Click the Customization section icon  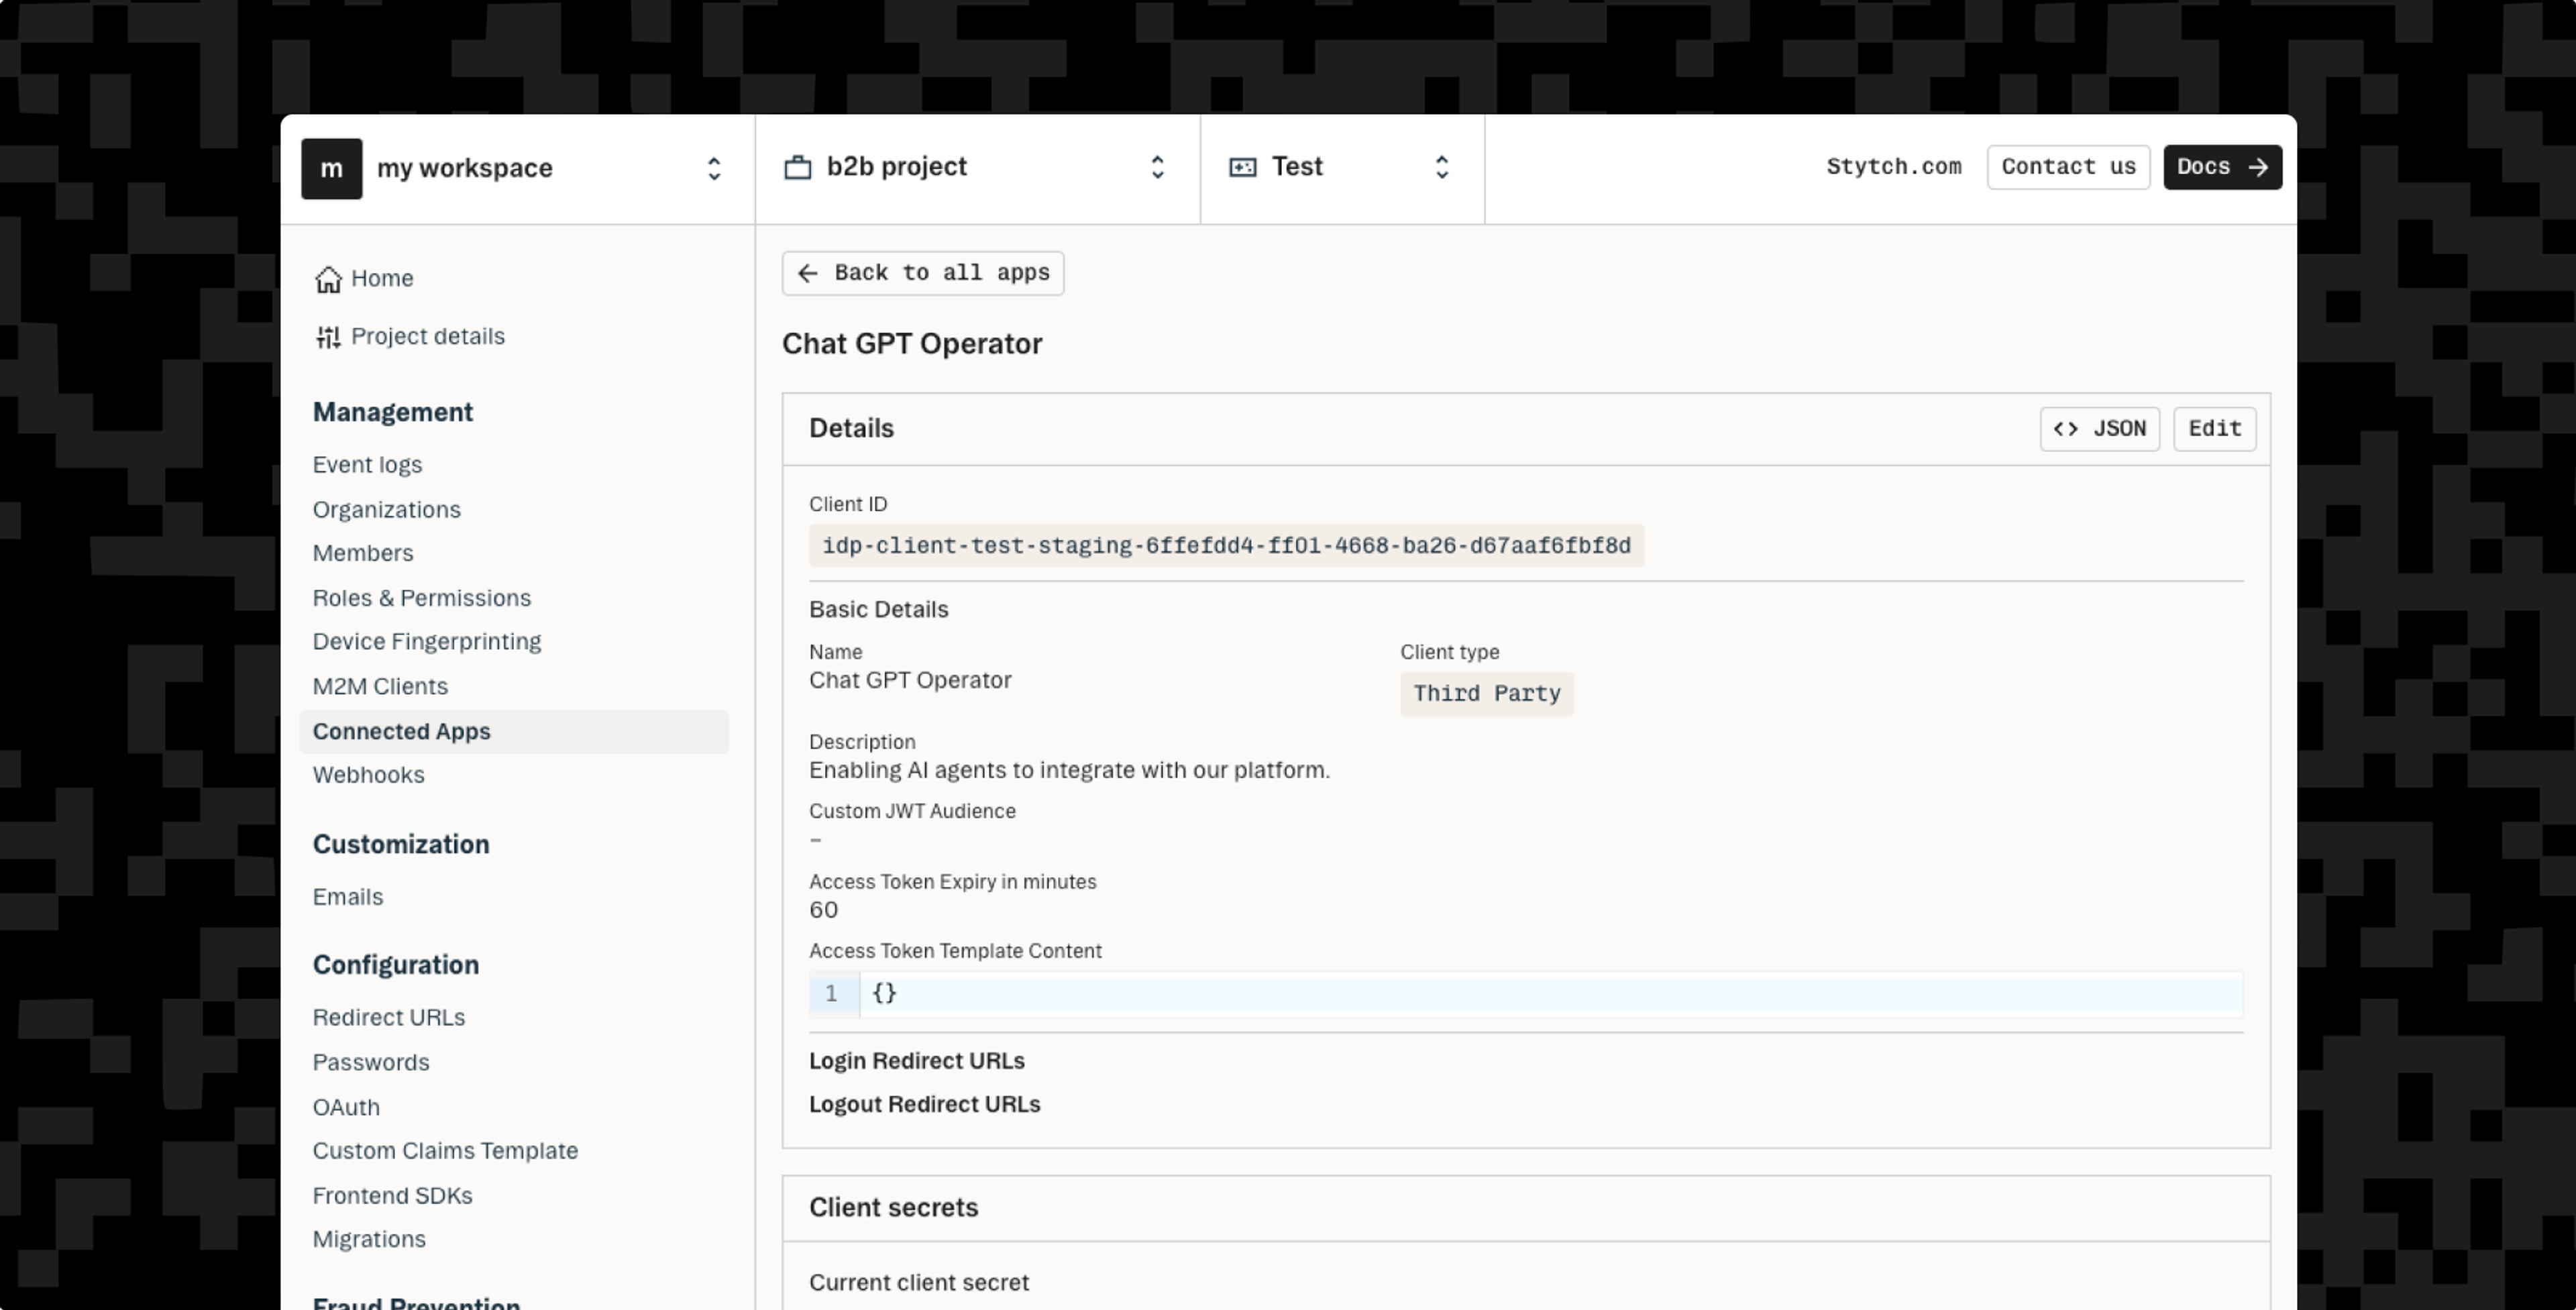point(401,844)
